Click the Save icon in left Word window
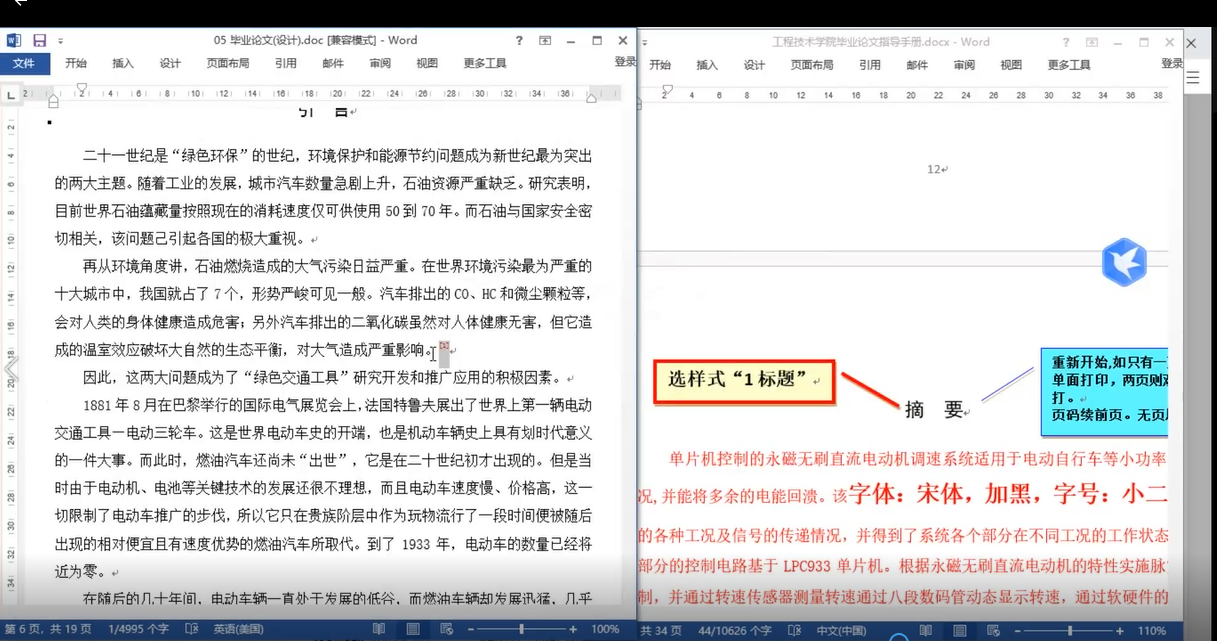 [x=40, y=41]
